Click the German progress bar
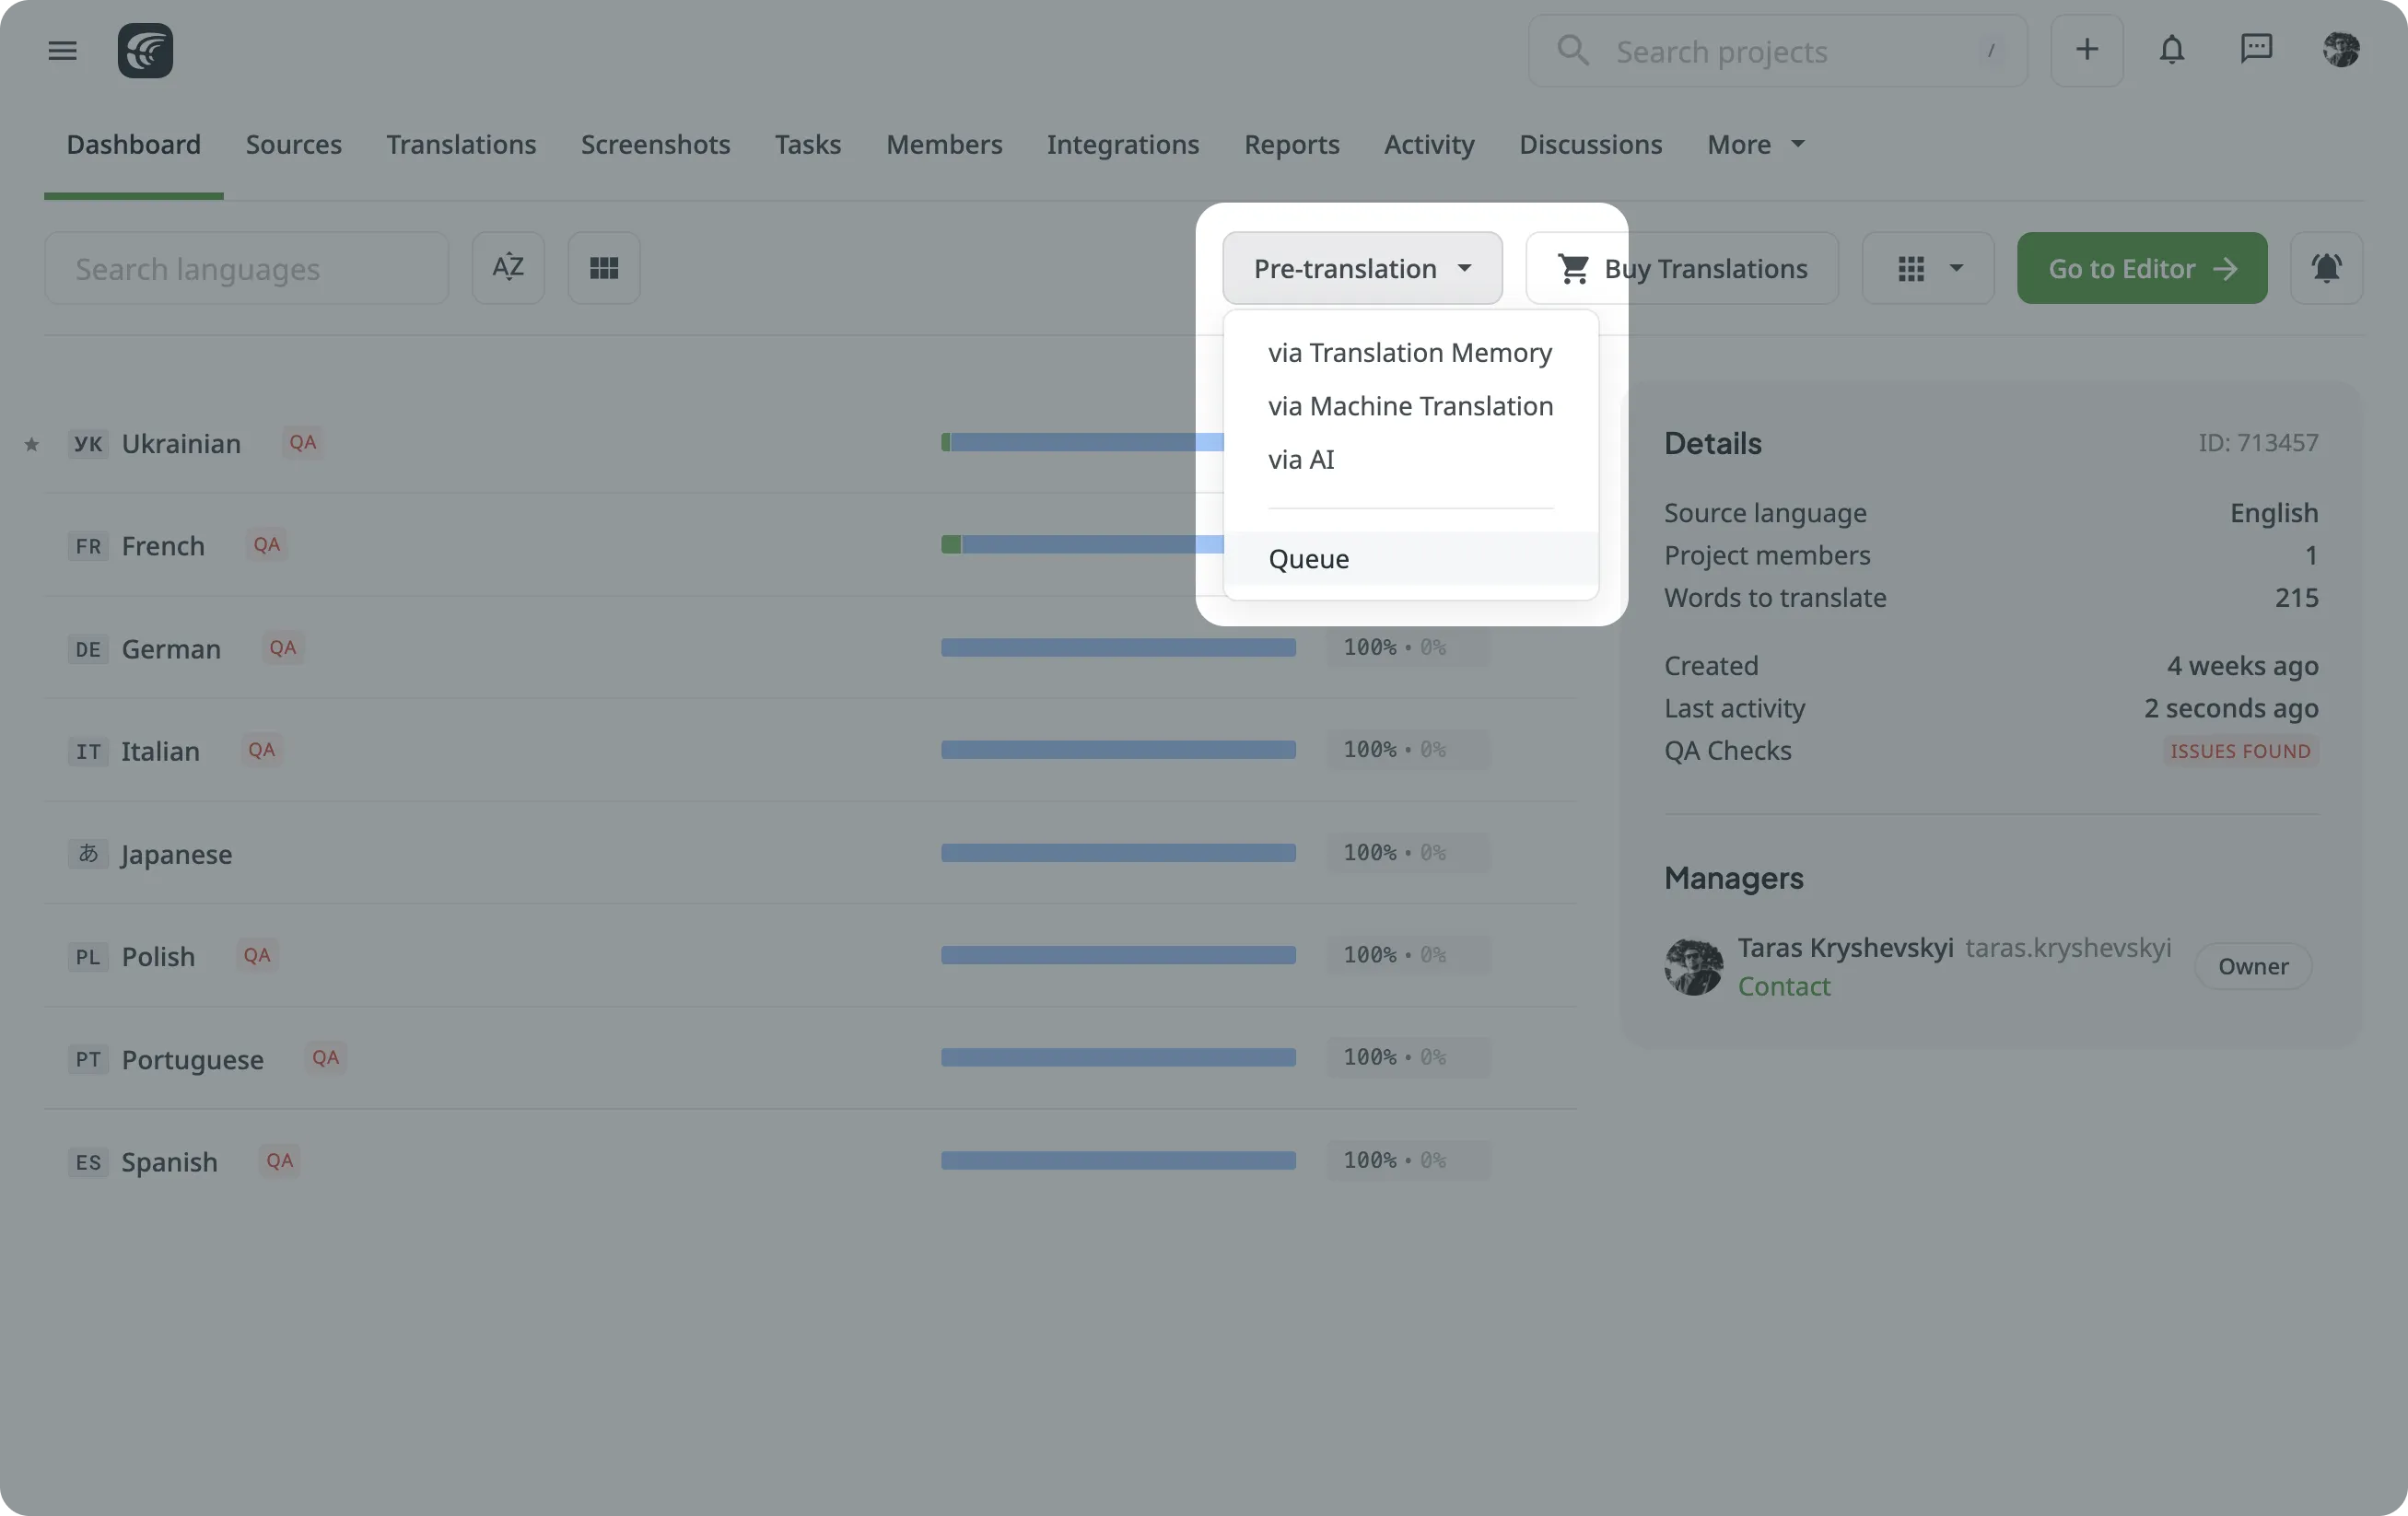 click(x=1117, y=648)
